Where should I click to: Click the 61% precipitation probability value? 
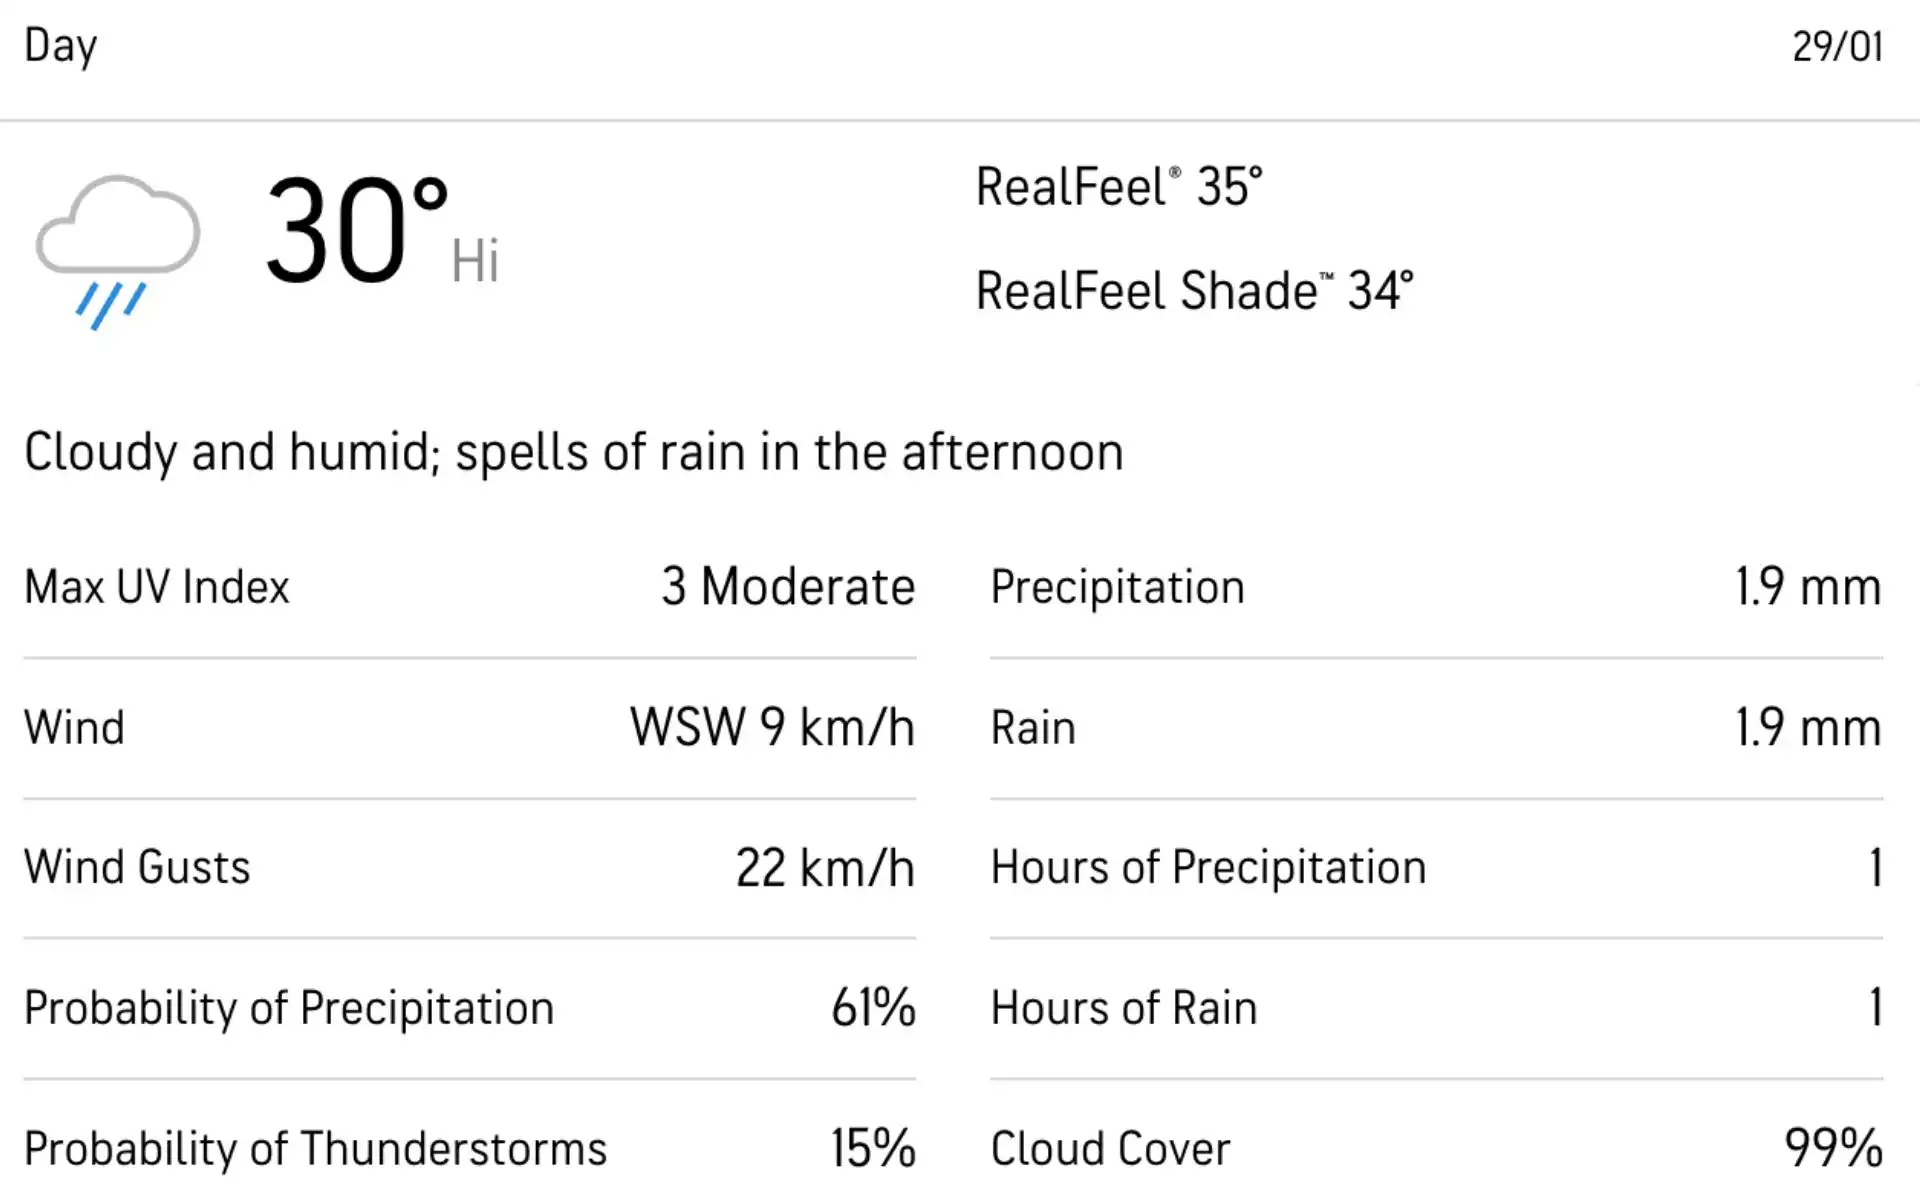coord(874,1008)
